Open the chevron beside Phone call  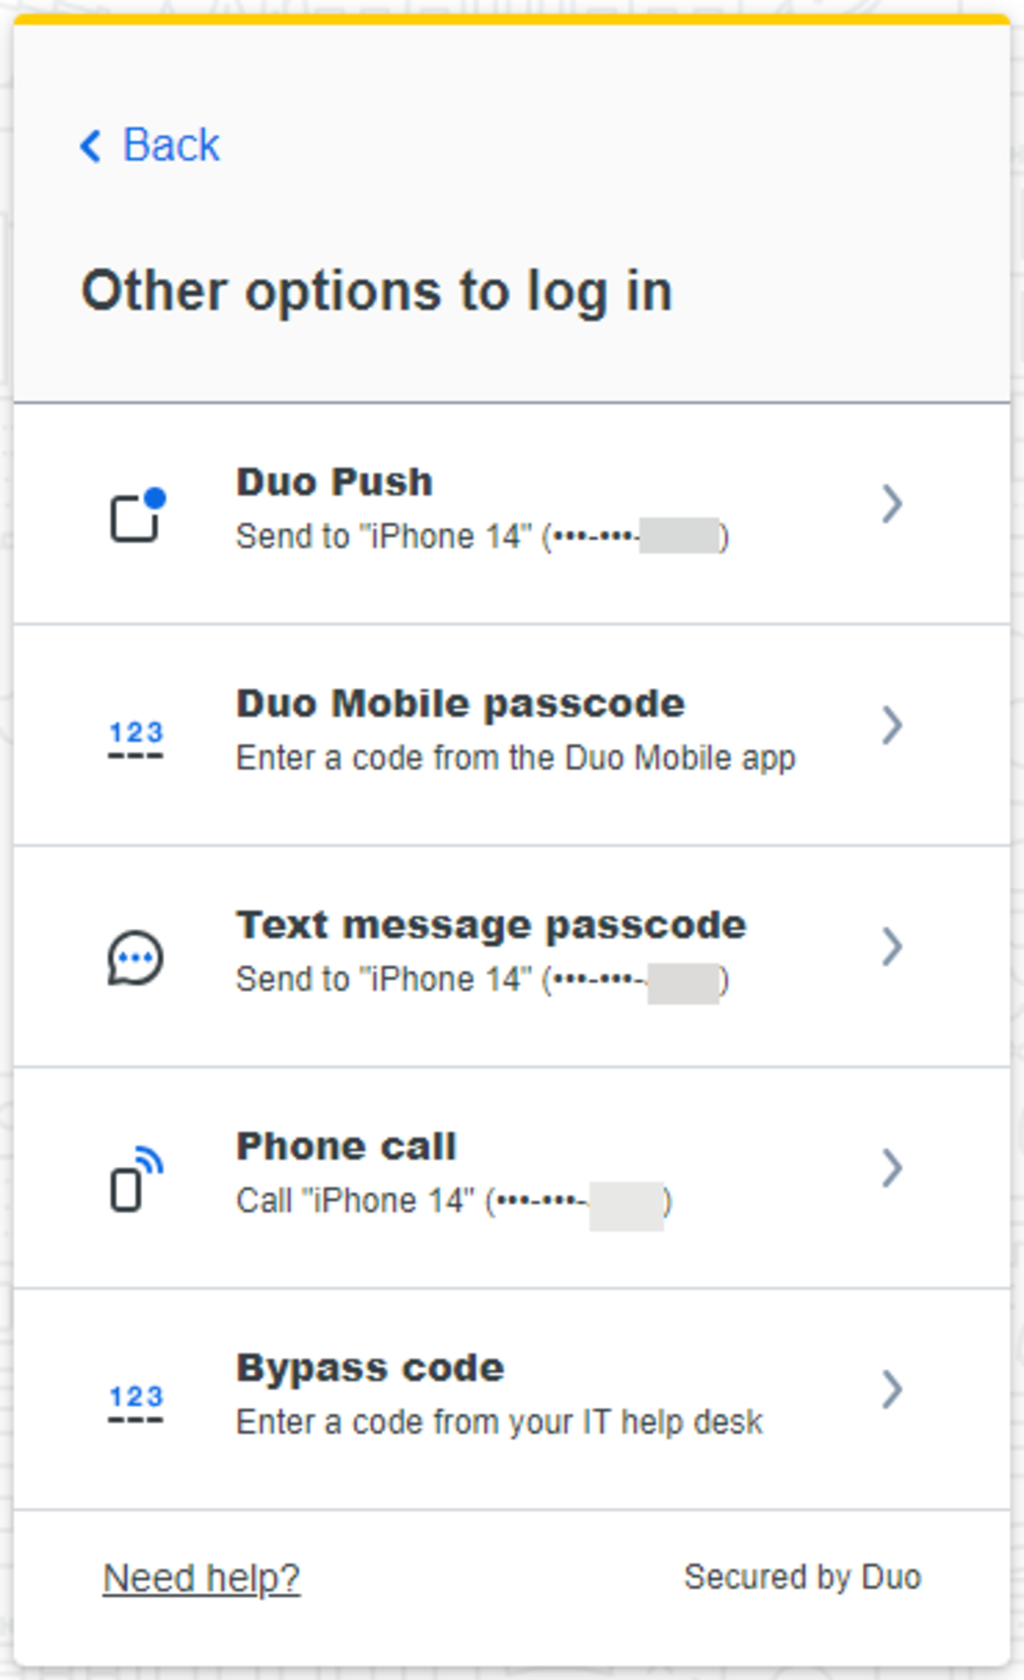pos(892,1167)
